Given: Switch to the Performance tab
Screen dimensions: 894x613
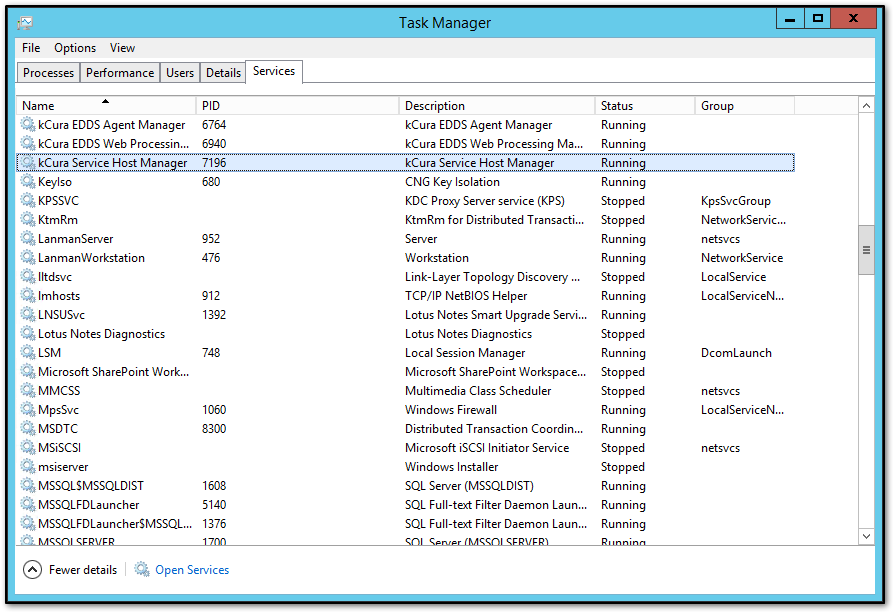Looking at the screenshot, I should coord(120,73).
